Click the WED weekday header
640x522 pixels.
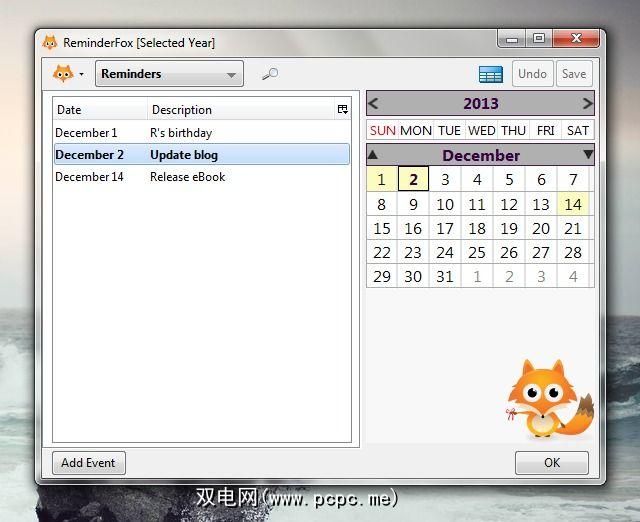coord(481,130)
